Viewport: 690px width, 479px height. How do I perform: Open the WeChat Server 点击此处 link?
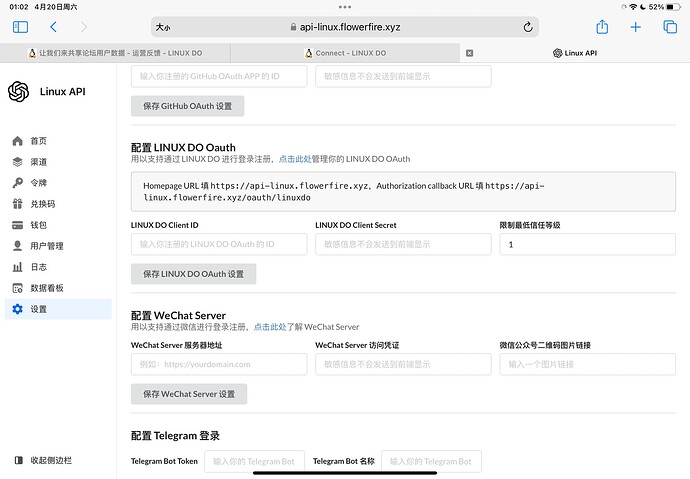tap(270, 327)
